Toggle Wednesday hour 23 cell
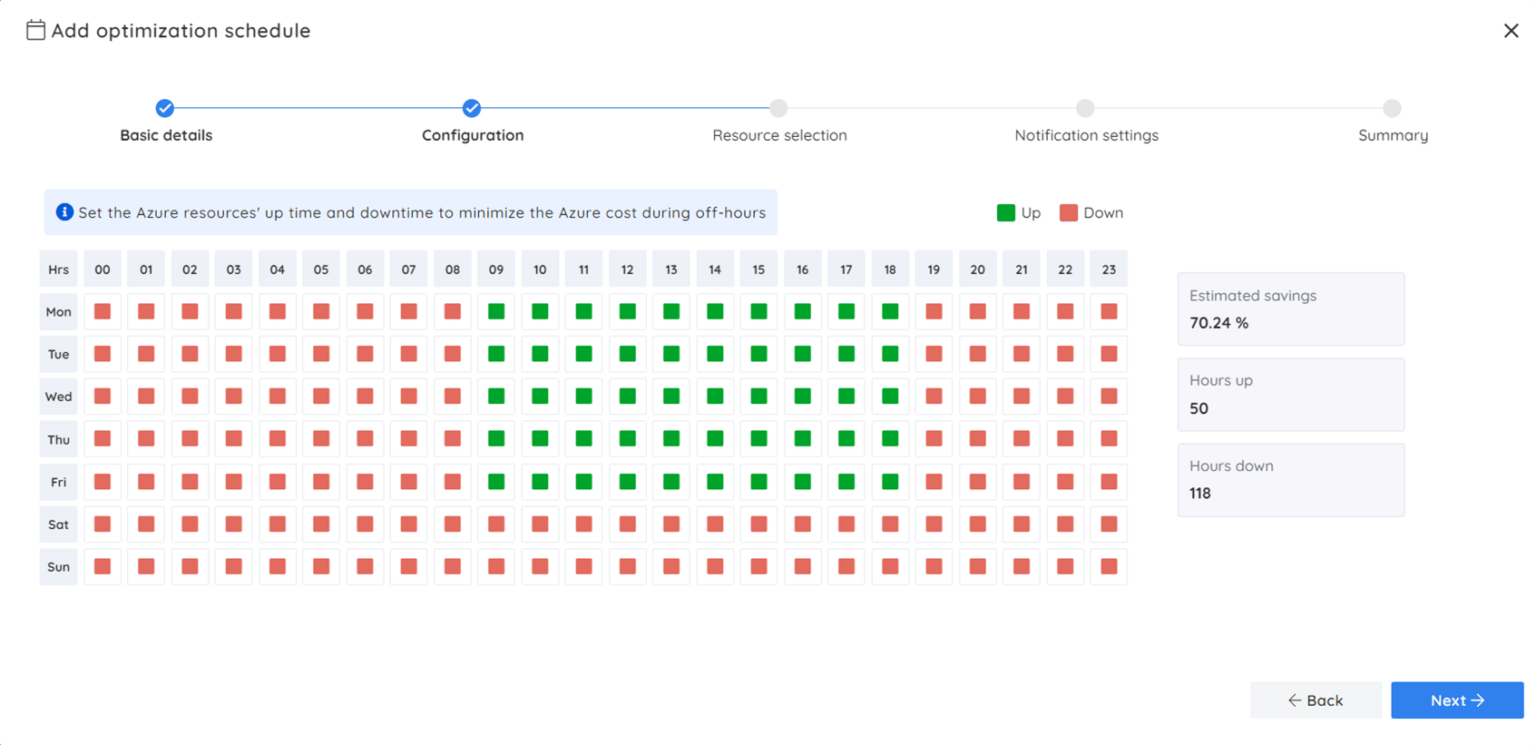 [x=1109, y=397]
